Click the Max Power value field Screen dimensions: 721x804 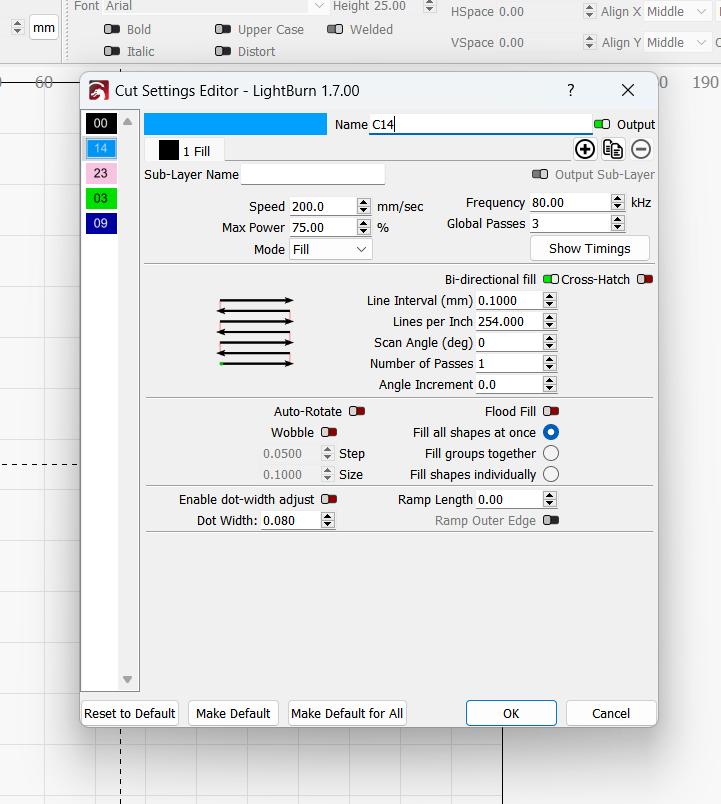(324, 228)
